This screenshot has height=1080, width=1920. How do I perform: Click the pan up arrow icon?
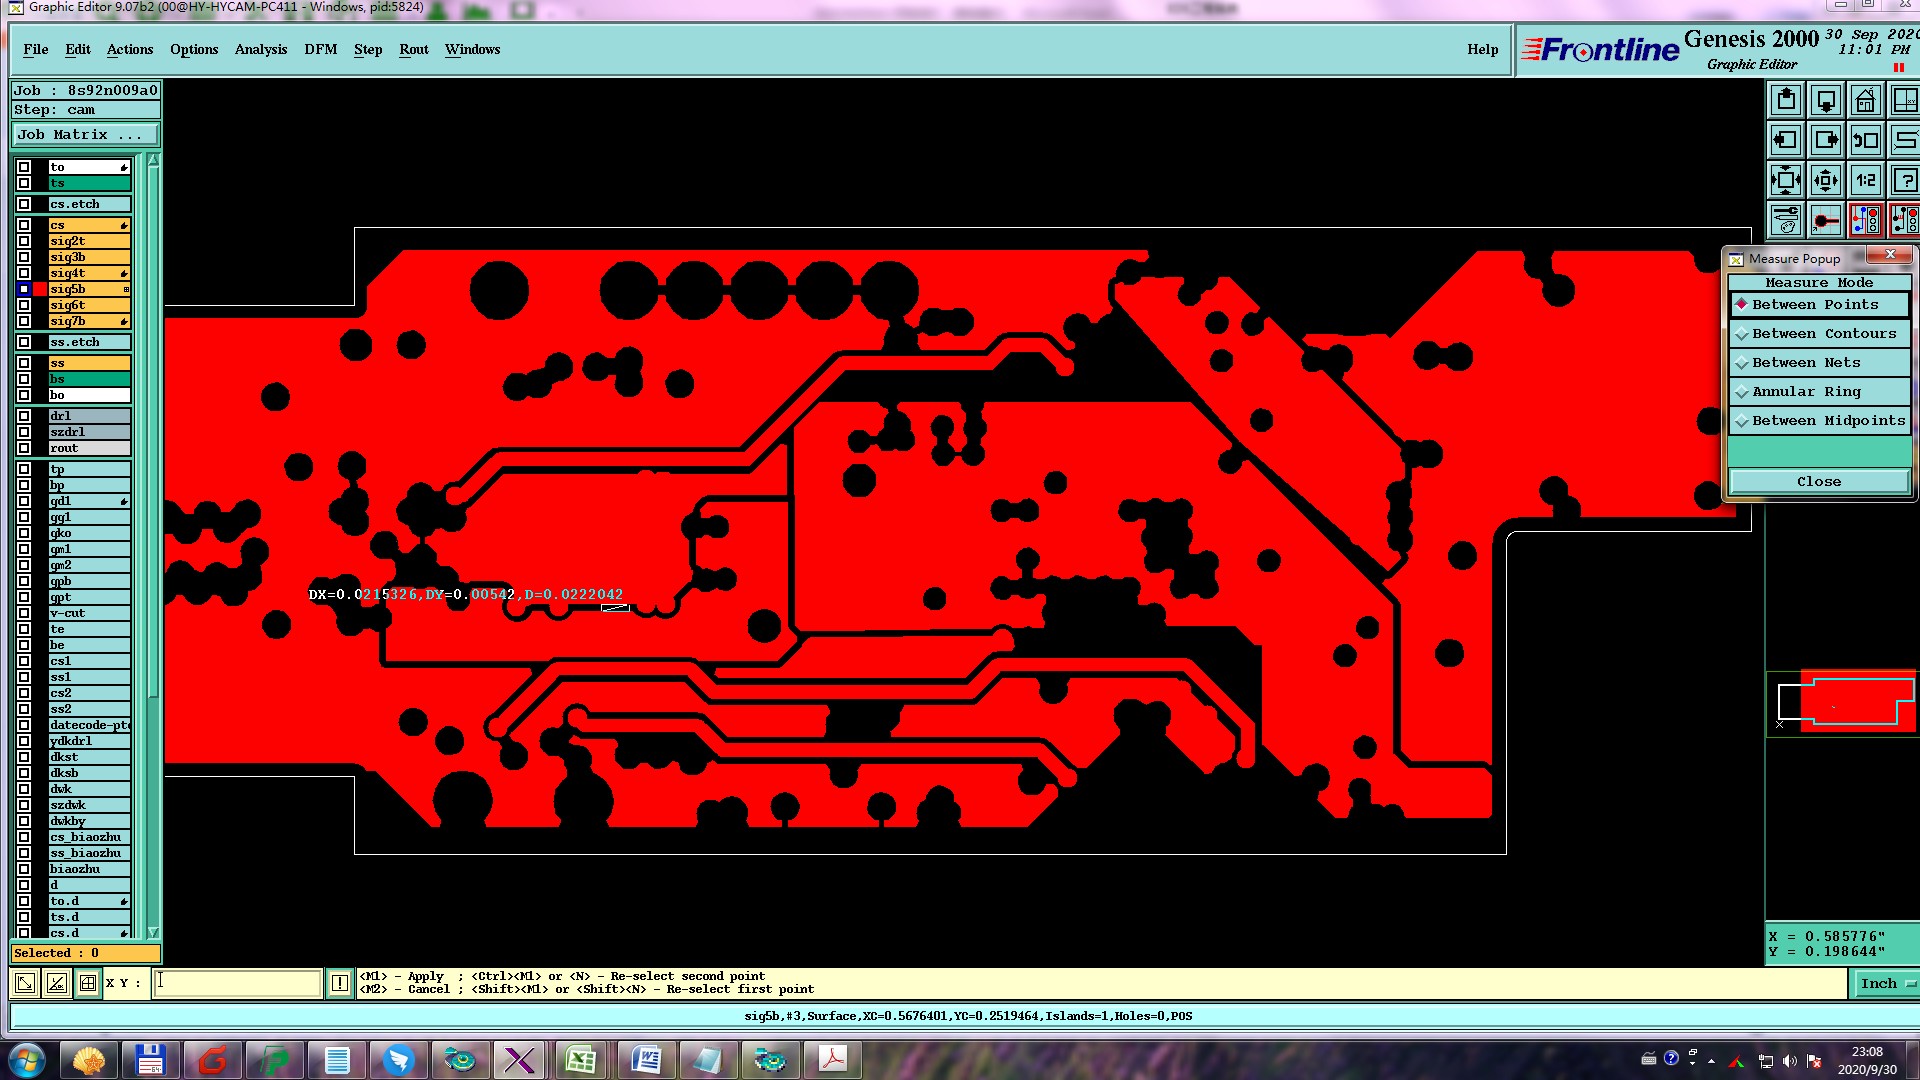(x=1786, y=100)
